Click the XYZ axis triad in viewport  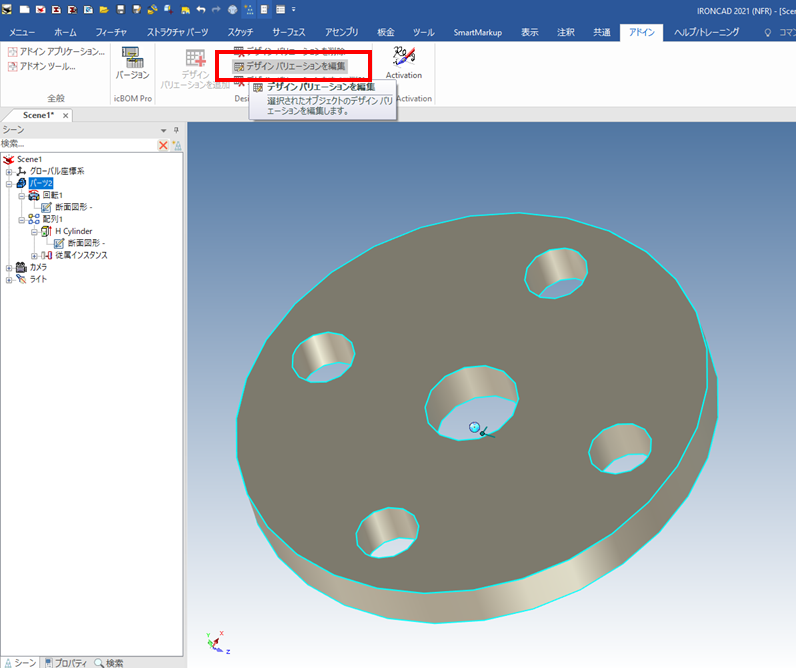pyautogui.click(x=215, y=641)
